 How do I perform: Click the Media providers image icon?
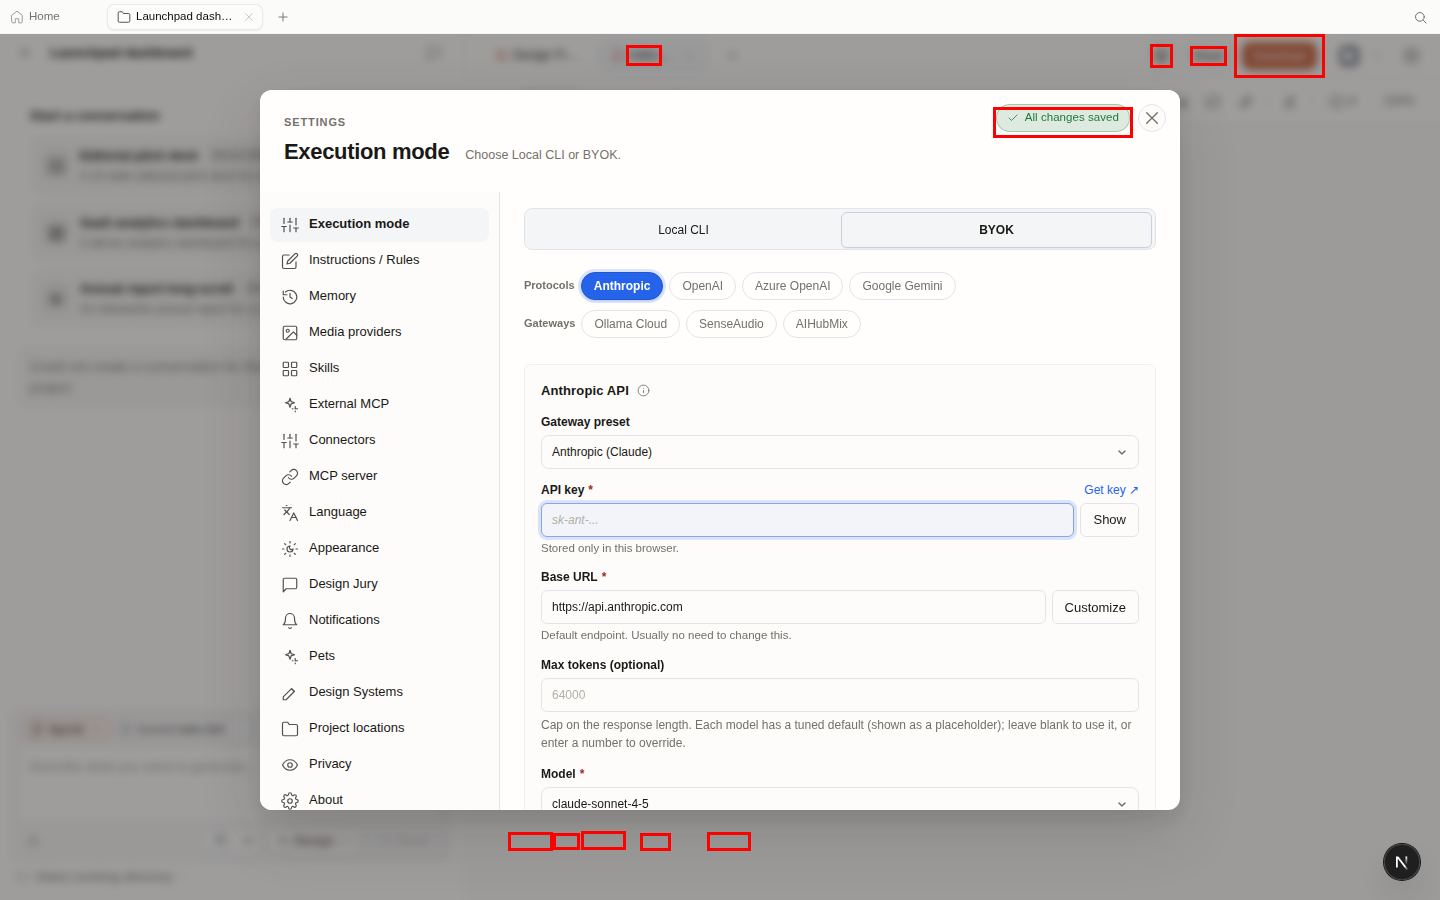pyautogui.click(x=290, y=332)
